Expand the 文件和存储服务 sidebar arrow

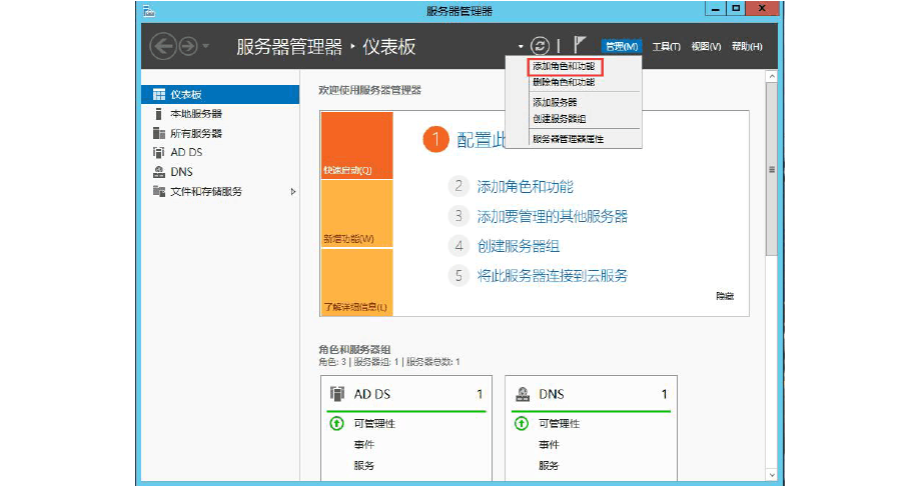(293, 191)
